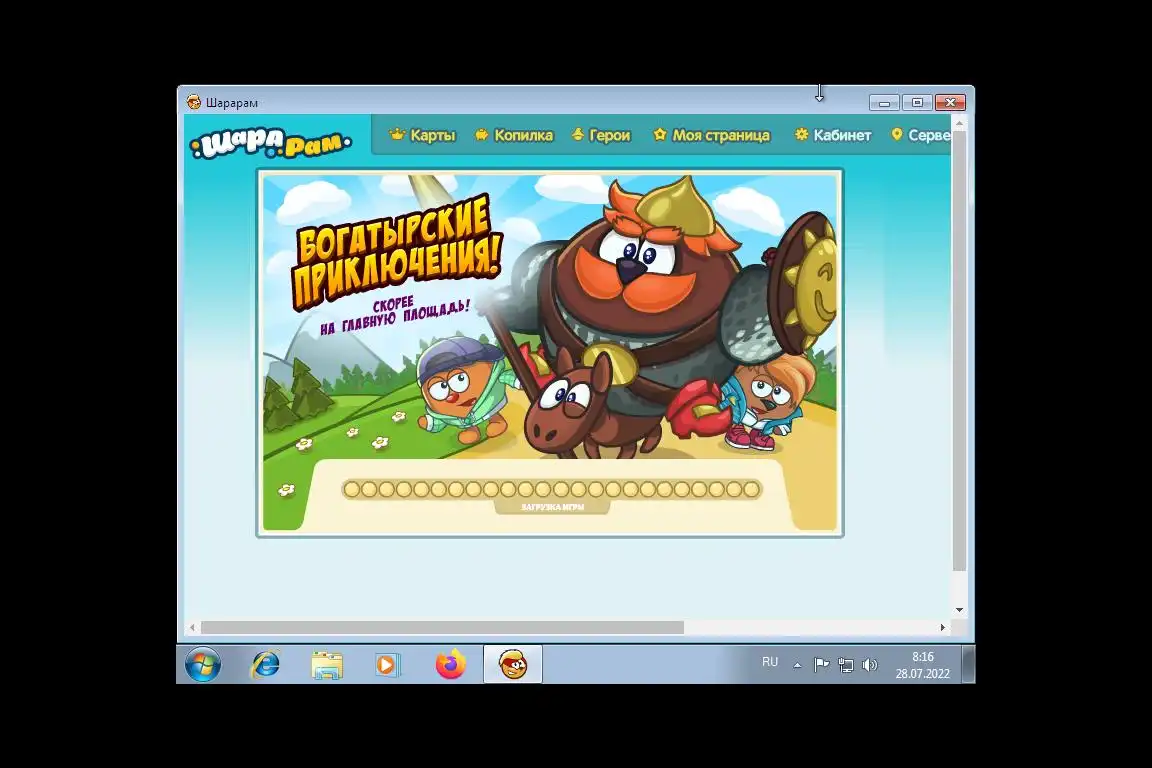Screen dimensions: 1152x768
Task: Open the Windows Start menu
Action: tap(203, 665)
